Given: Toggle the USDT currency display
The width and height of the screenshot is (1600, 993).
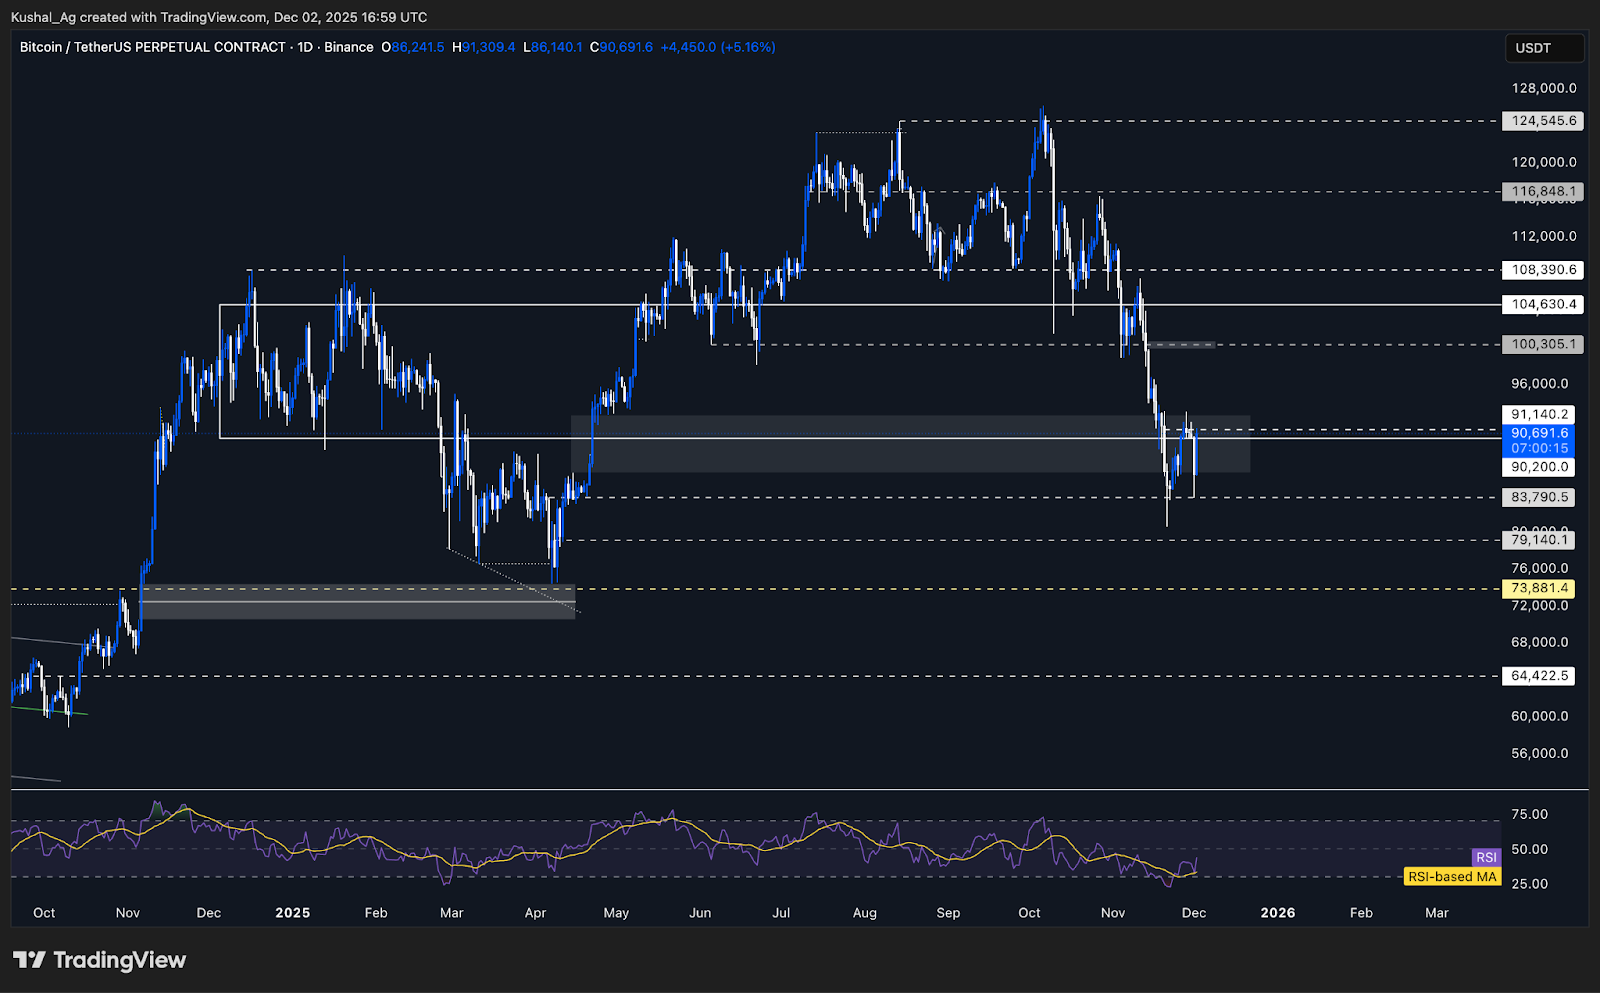Looking at the screenshot, I should (1545, 47).
